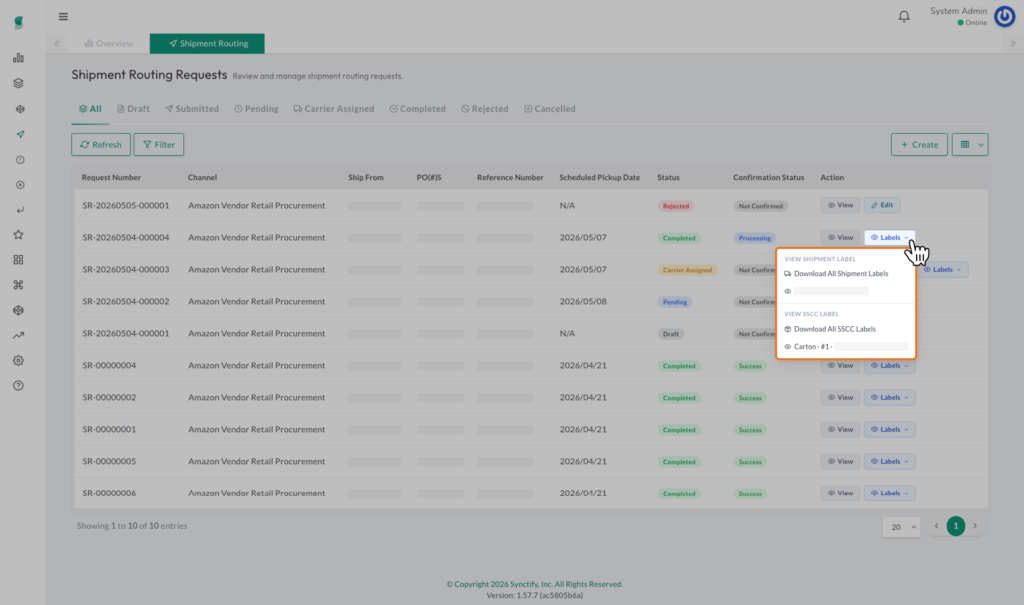Go to next page arrow
Image resolution: width=1024 pixels, height=605 pixels.
click(x=975, y=526)
